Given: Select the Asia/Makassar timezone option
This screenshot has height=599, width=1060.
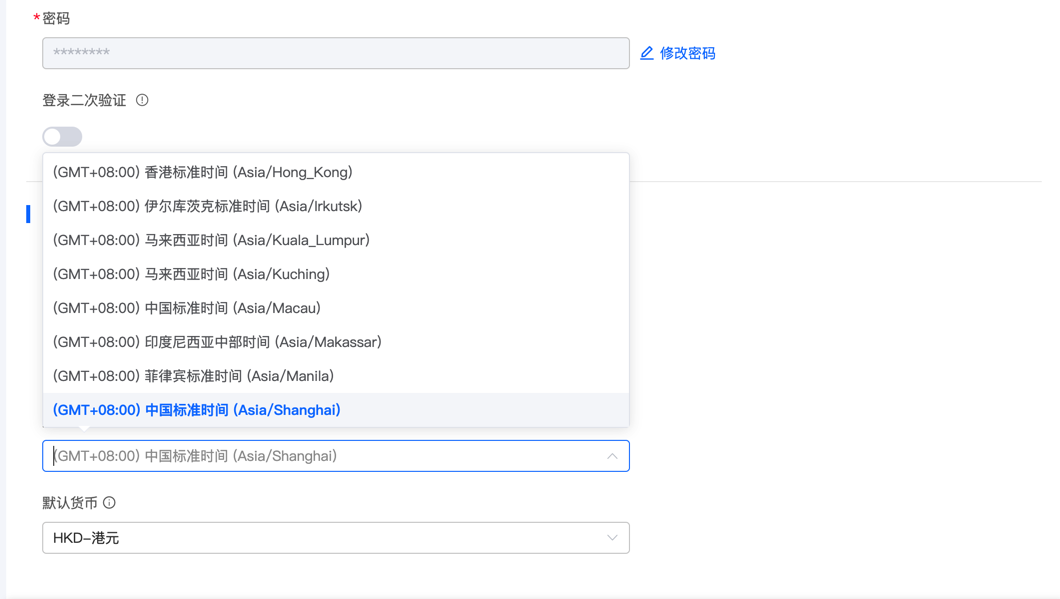Looking at the screenshot, I should tap(217, 342).
